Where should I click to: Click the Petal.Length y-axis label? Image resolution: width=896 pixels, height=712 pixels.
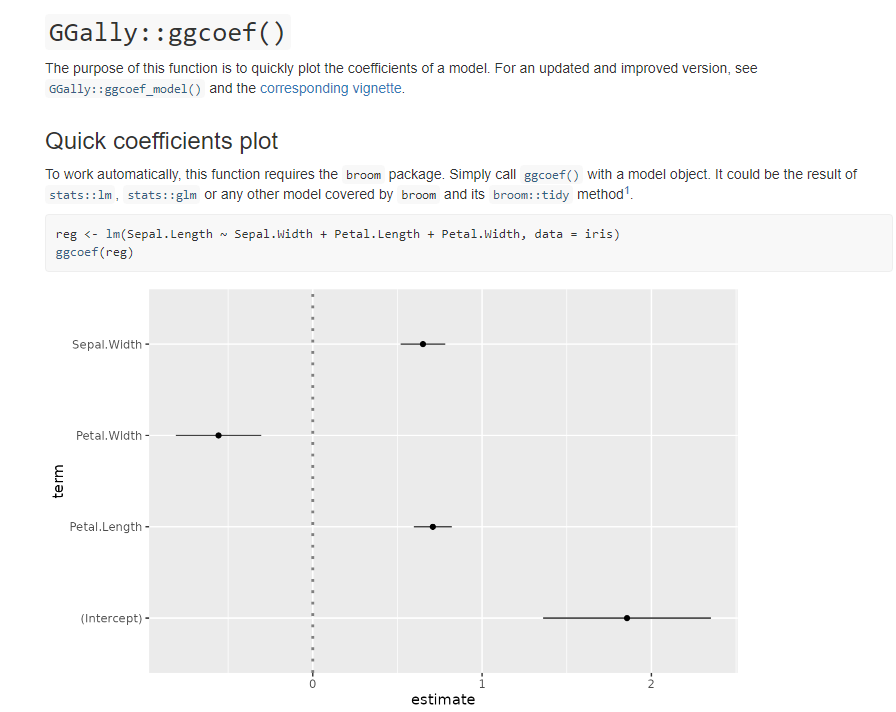[x=106, y=527]
